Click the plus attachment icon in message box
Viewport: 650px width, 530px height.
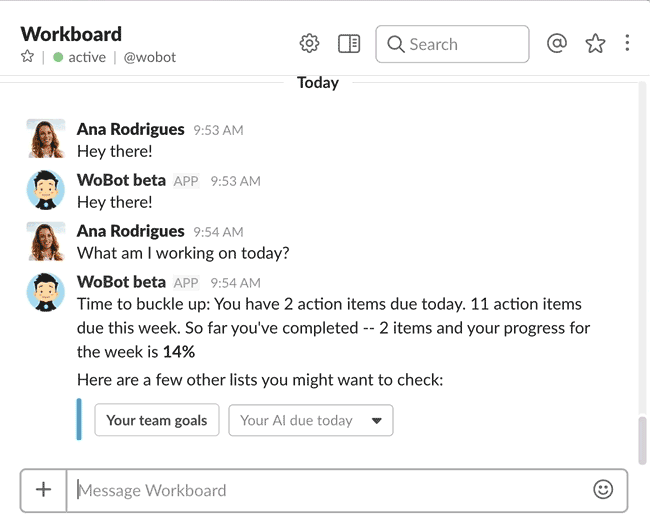point(44,490)
